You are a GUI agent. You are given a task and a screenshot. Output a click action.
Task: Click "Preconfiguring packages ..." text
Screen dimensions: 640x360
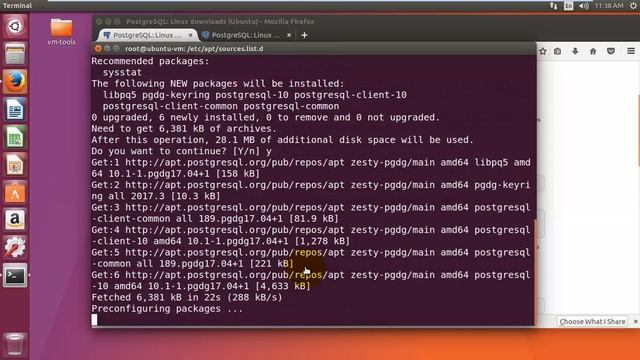tap(167, 309)
